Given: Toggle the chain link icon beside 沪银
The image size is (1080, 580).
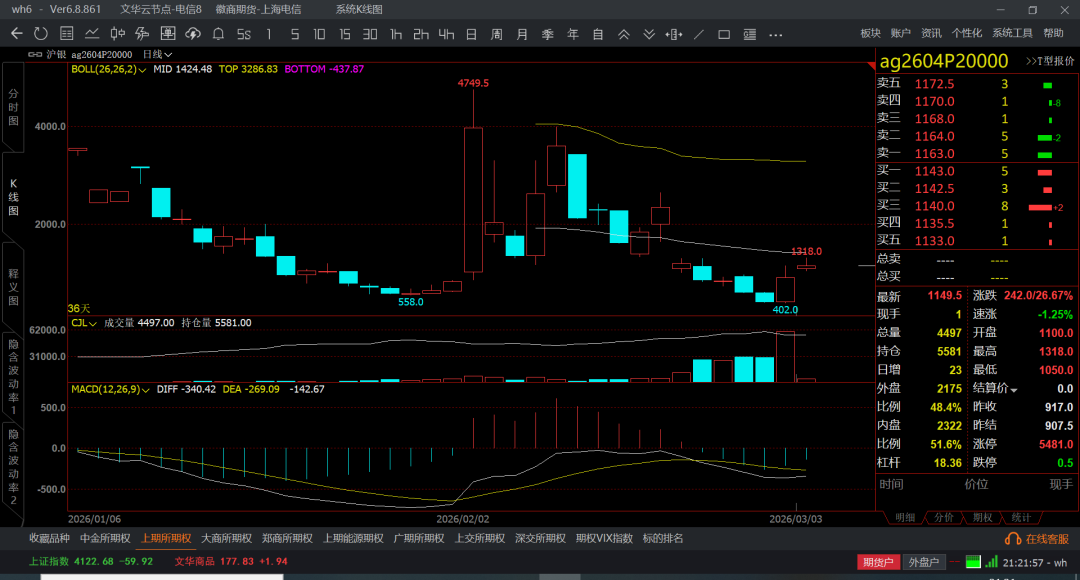Looking at the screenshot, I should 35,54.
